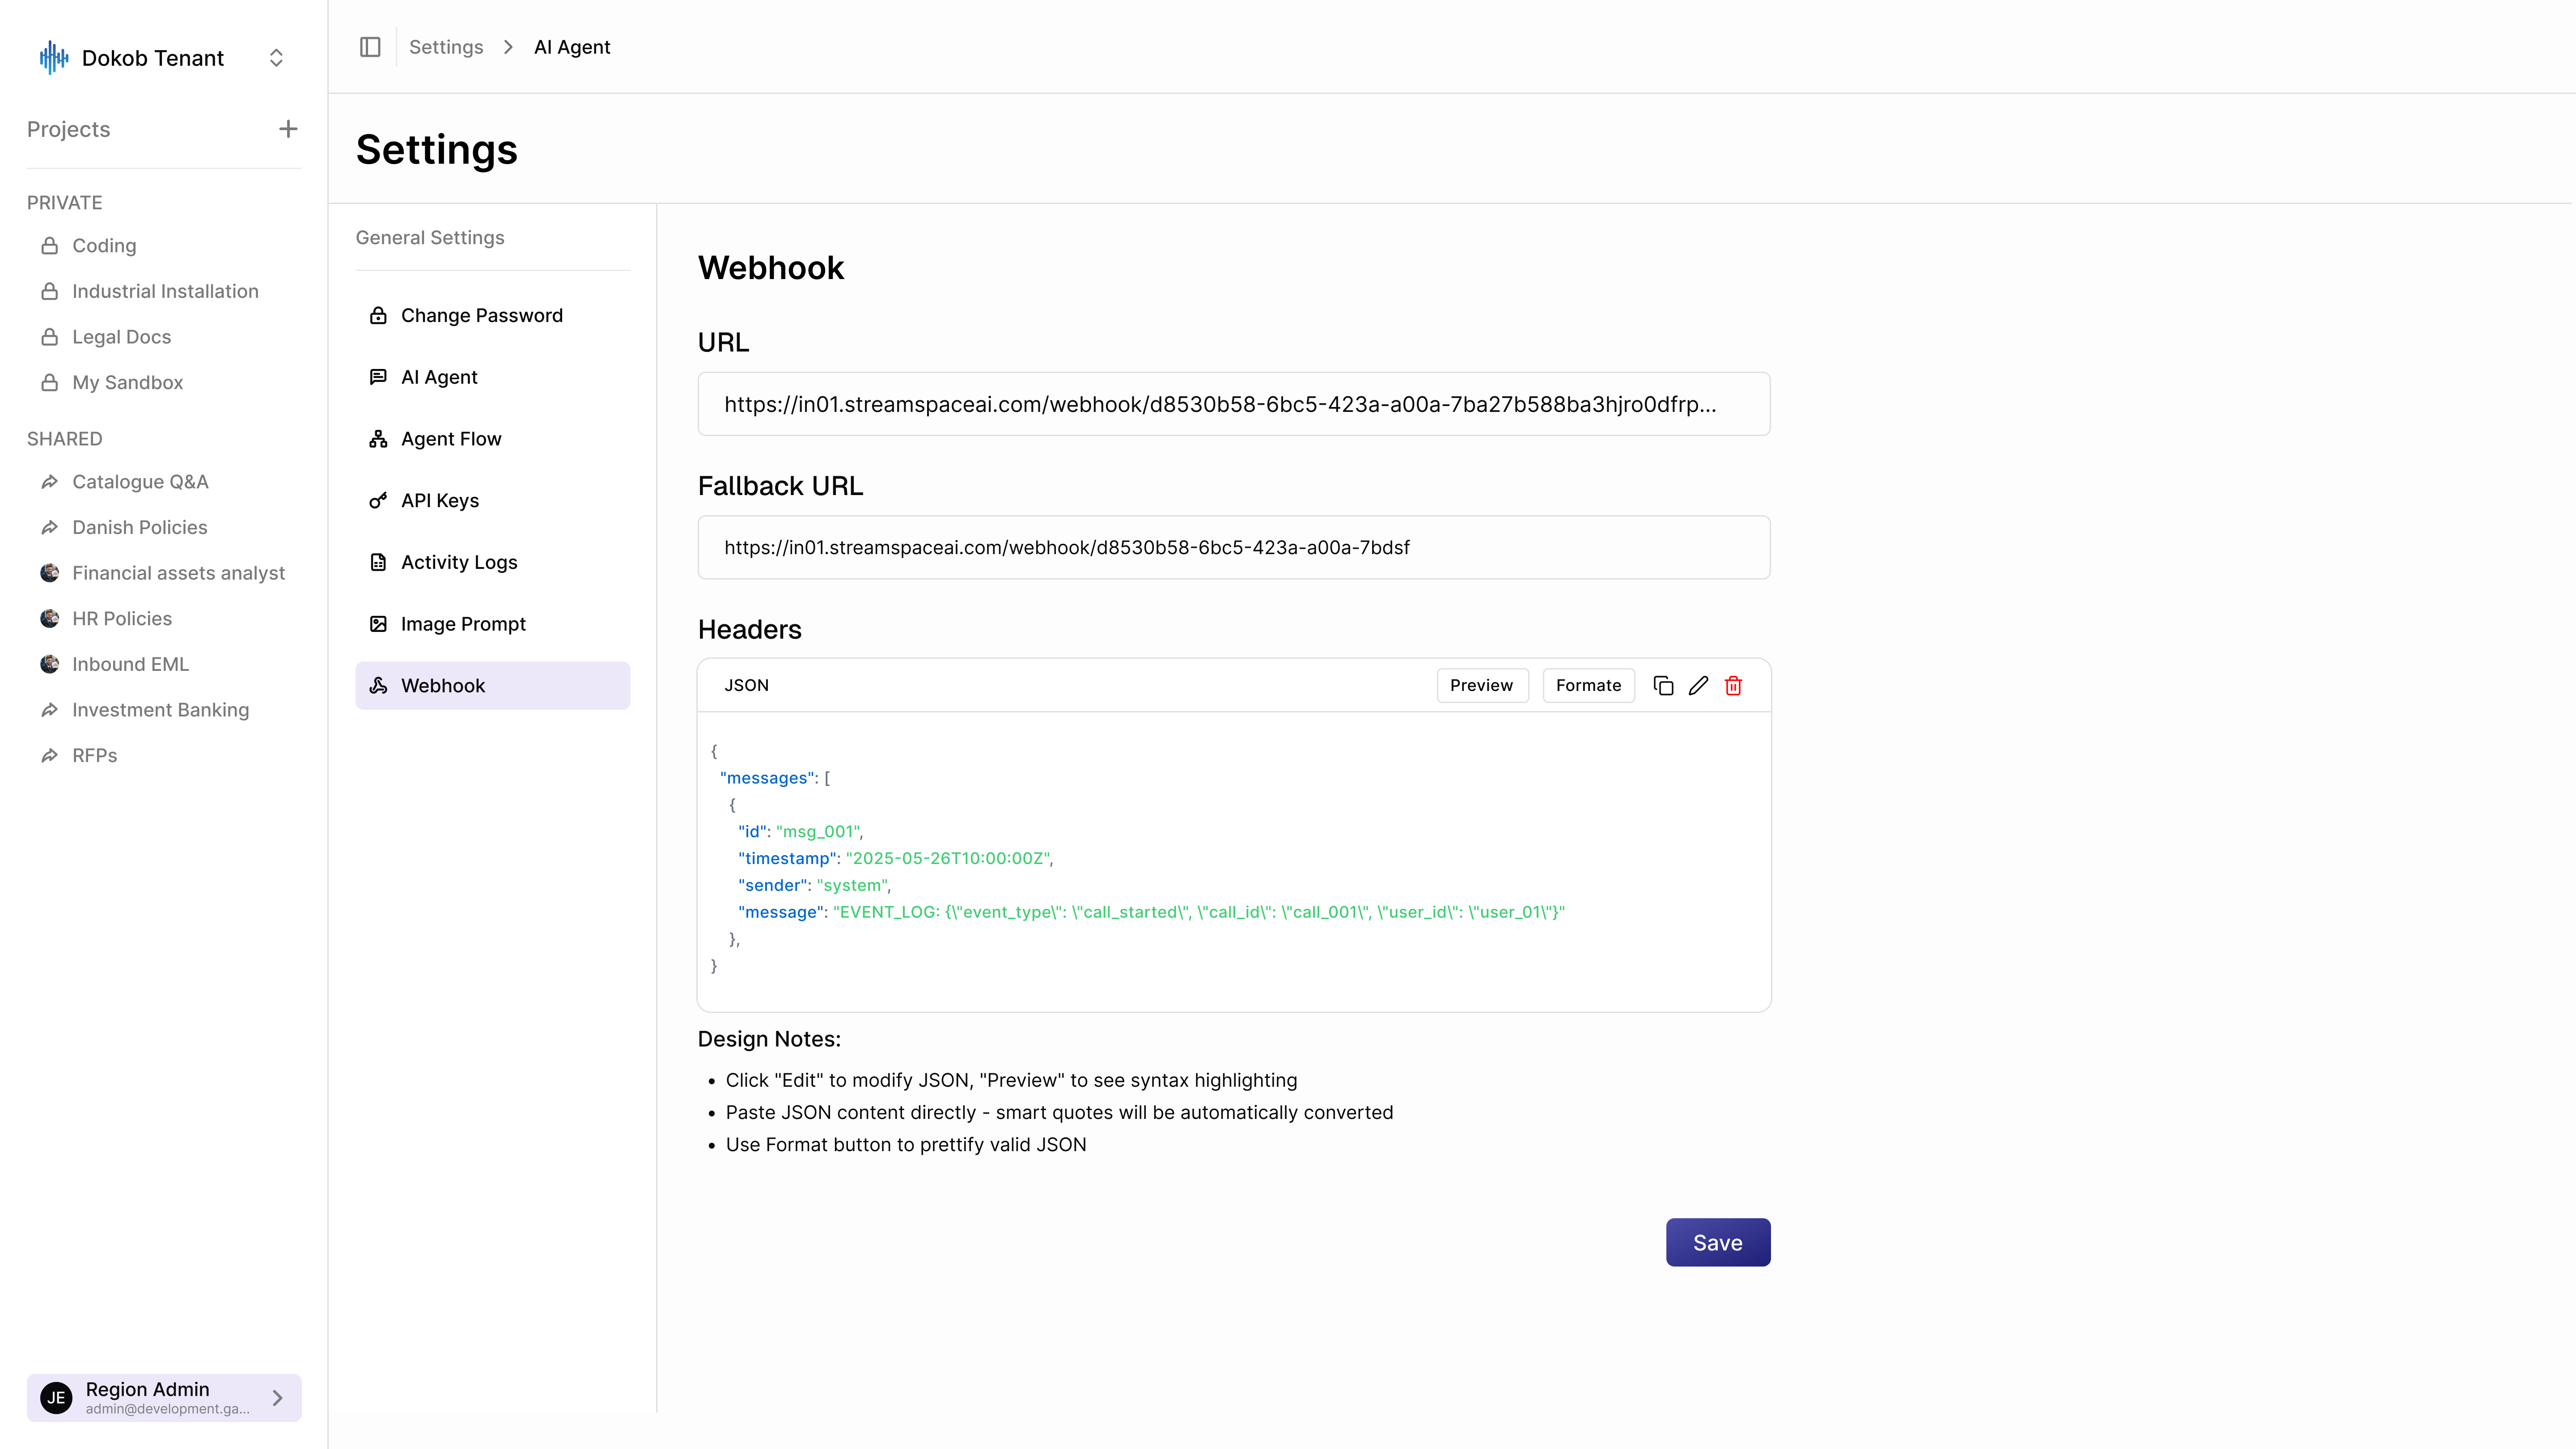Open Activity Logs settings section
The width and height of the screenshot is (2576, 1449).
(x=493, y=562)
